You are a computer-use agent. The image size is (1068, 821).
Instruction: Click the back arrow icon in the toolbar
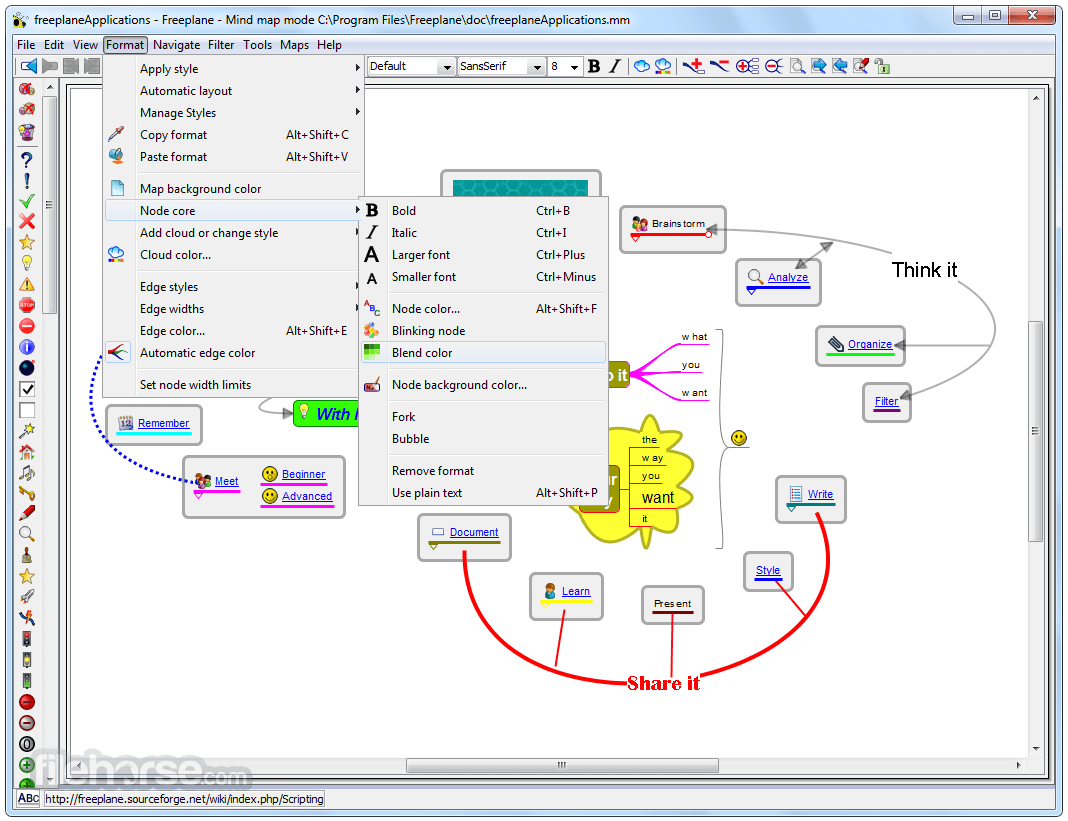pyautogui.click(x=29, y=66)
